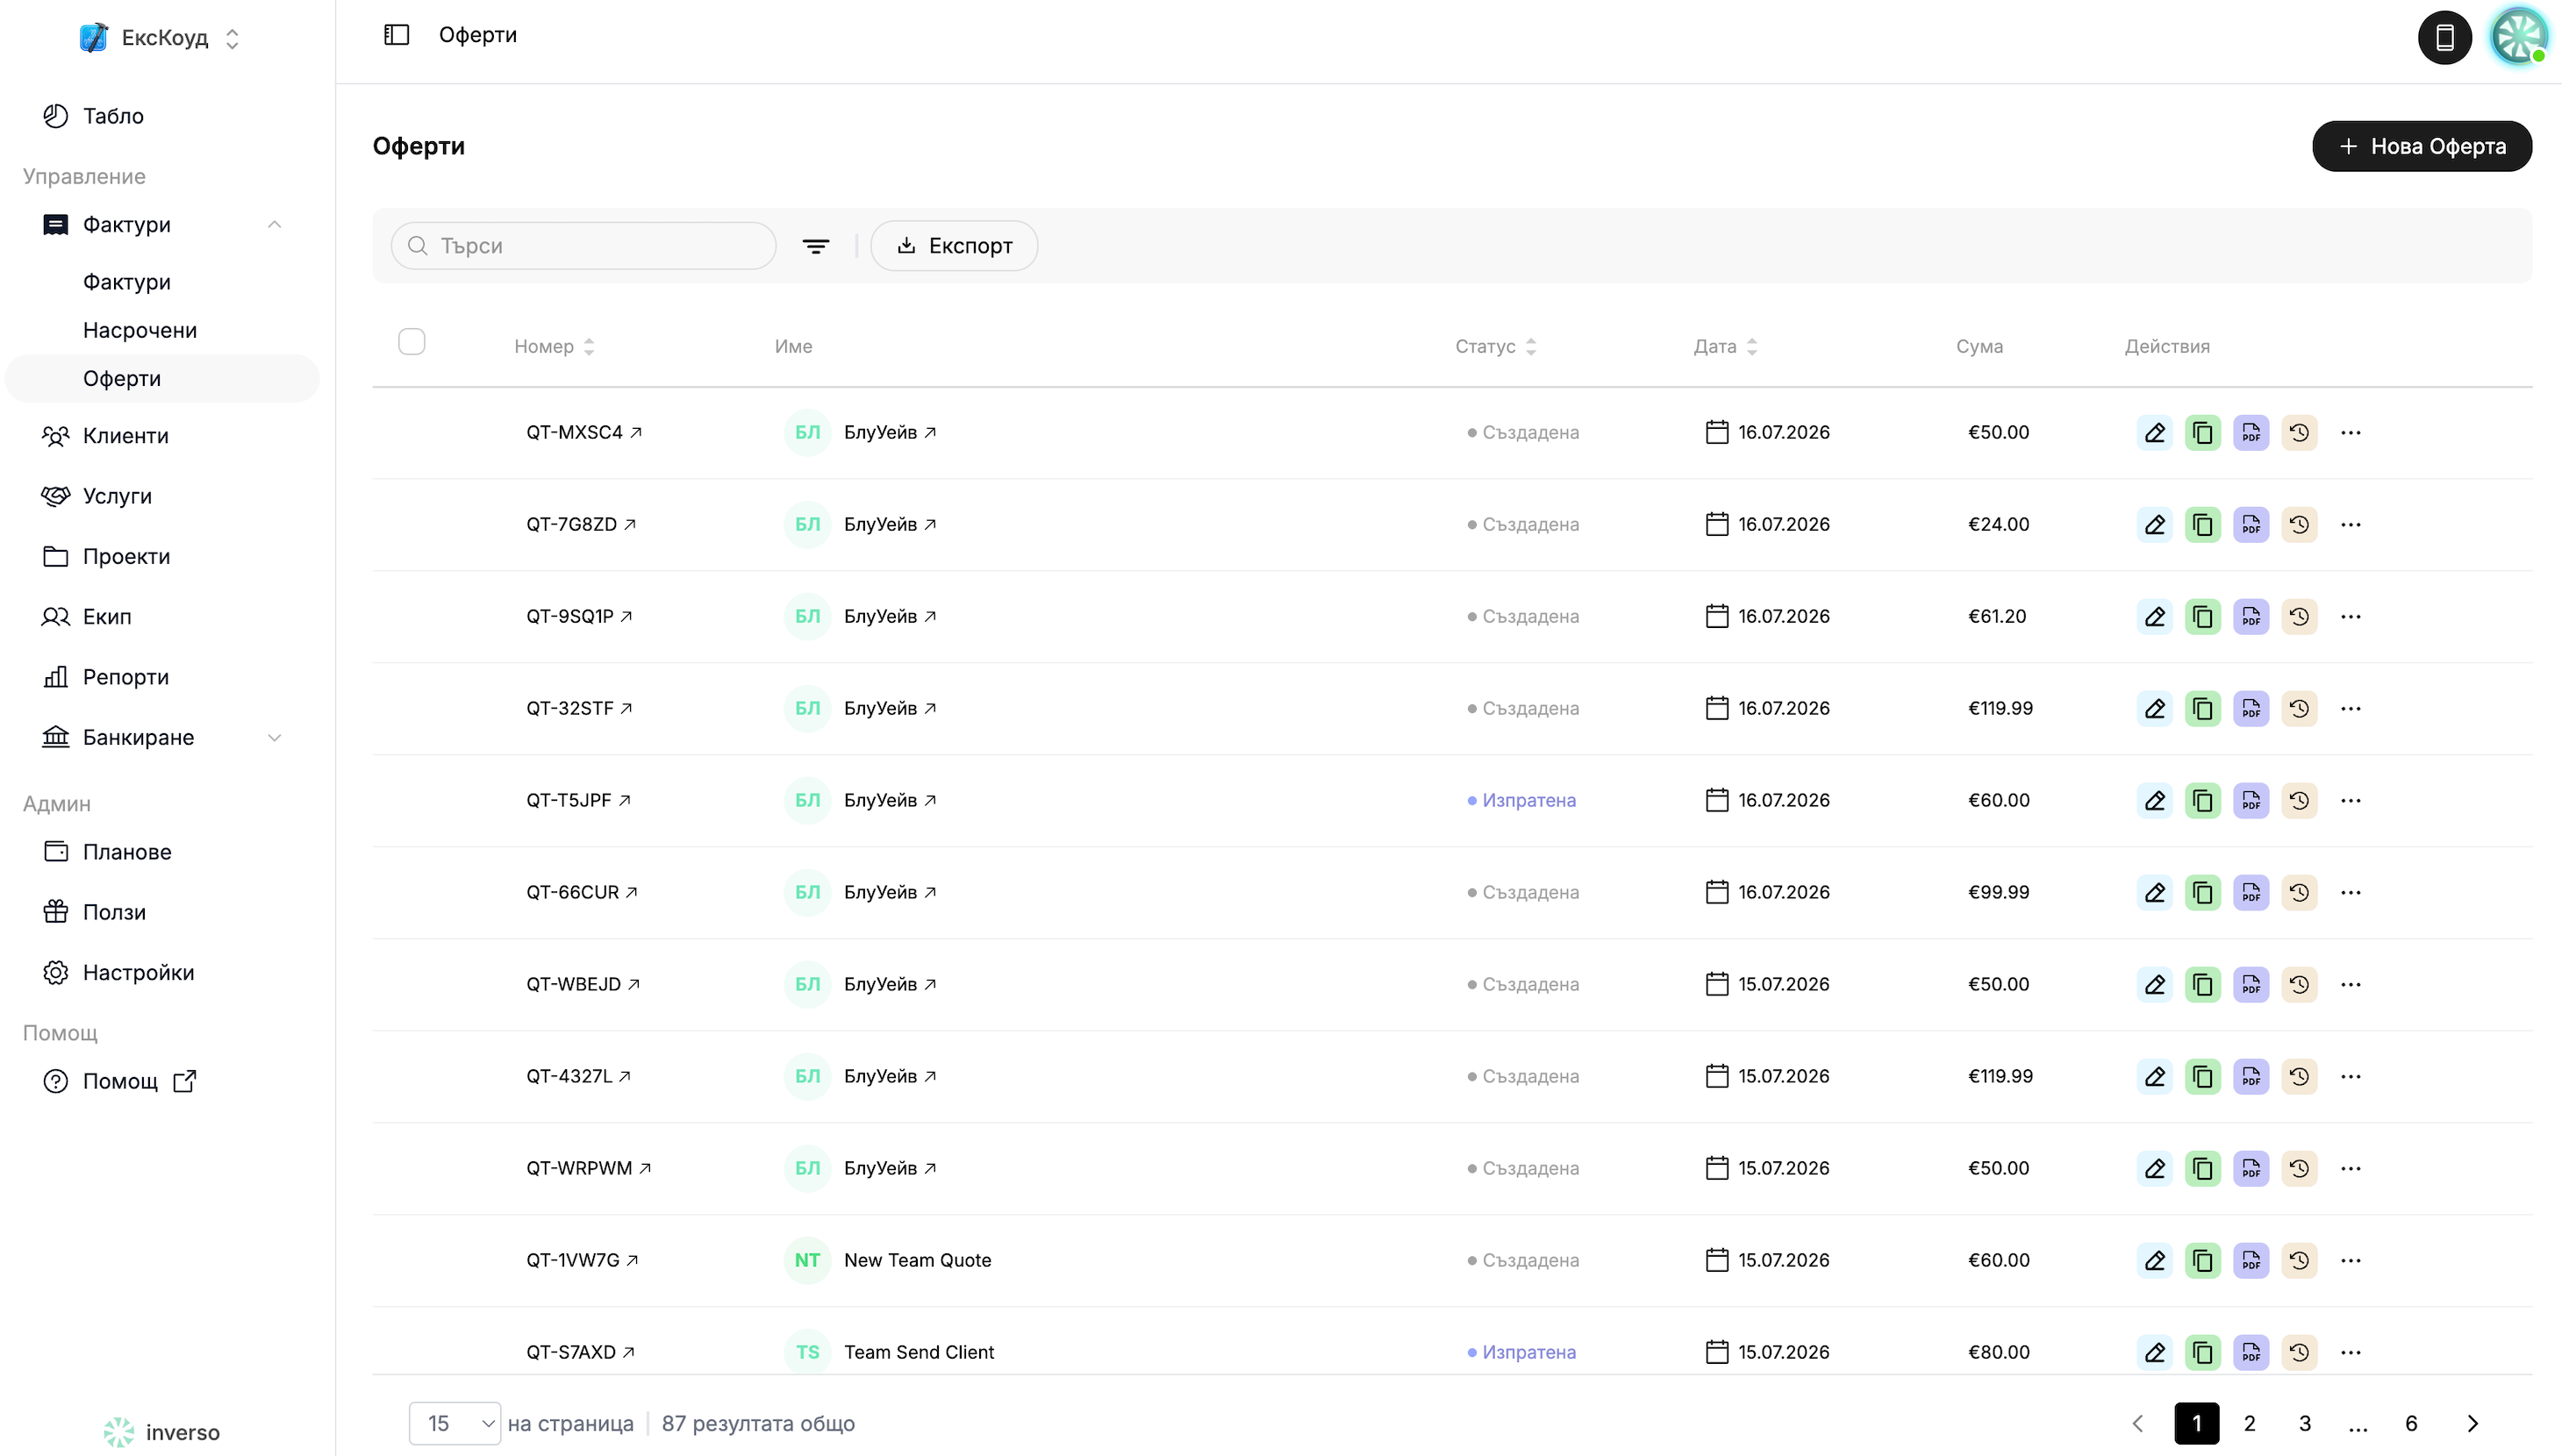
Task: Duplicate quote QT-7G8ZD with copy icon
Action: pyautogui.click(x=2202, y=525)
